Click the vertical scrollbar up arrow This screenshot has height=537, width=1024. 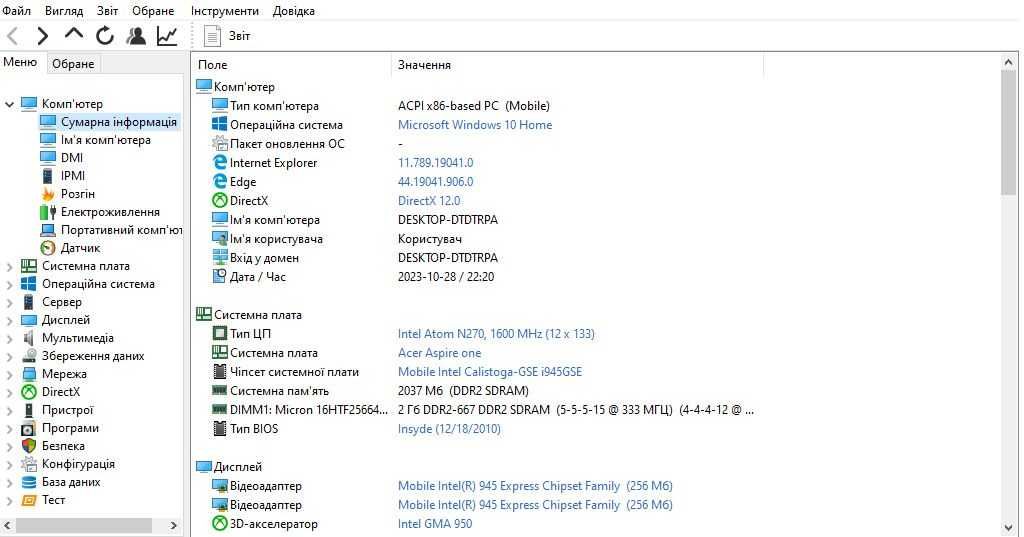click(x=1008, y=62)
